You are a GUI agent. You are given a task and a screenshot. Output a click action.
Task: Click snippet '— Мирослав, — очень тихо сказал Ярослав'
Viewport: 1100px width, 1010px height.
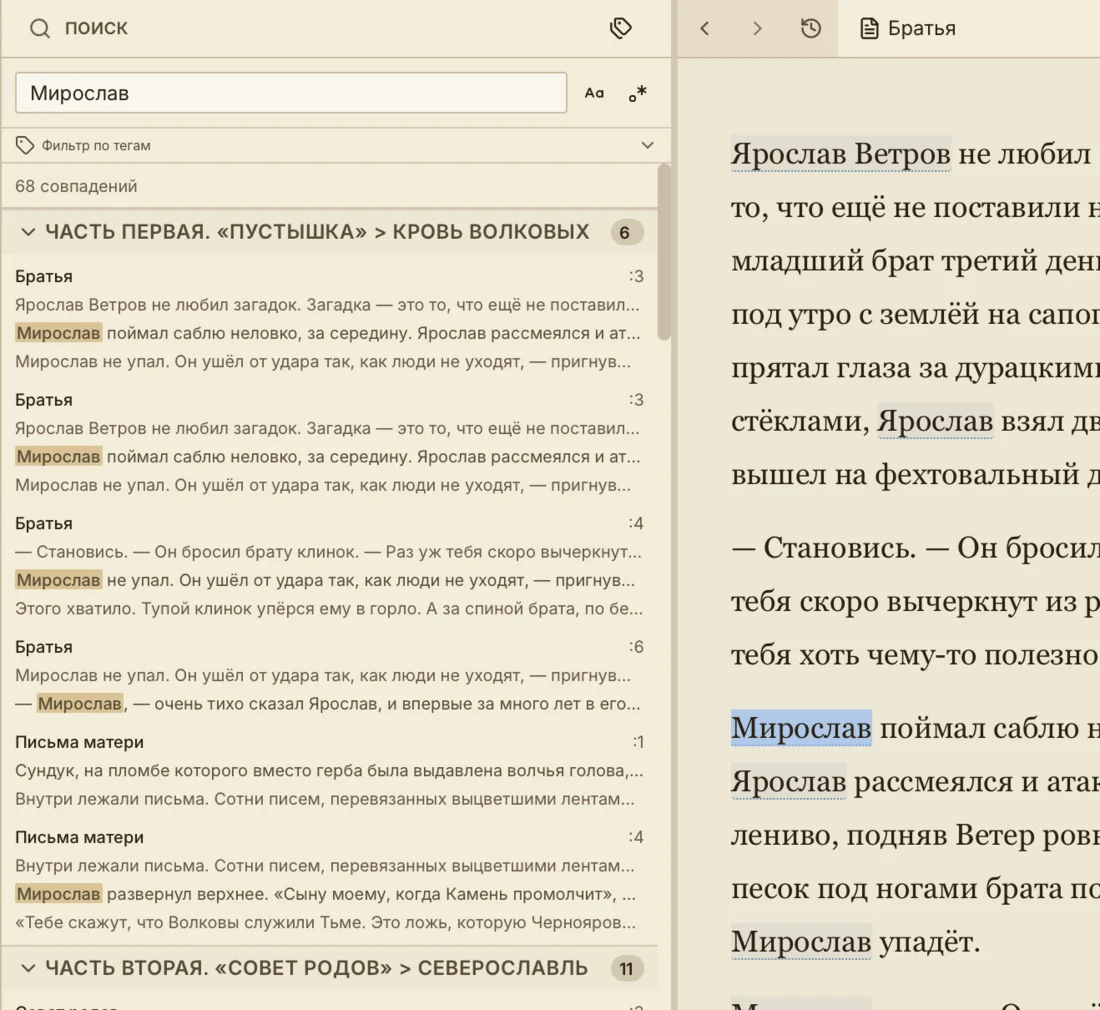coord(327,703)
